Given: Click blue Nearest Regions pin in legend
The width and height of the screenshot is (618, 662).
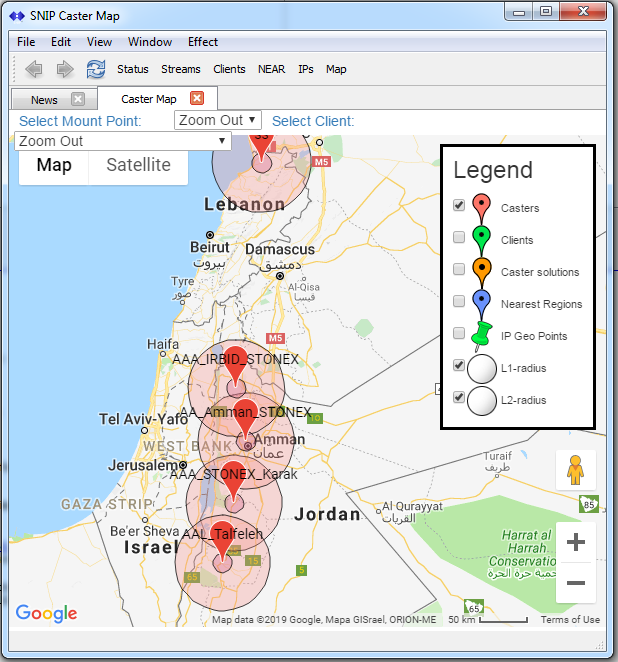Looking at the screenshot, I should (481, 304).
